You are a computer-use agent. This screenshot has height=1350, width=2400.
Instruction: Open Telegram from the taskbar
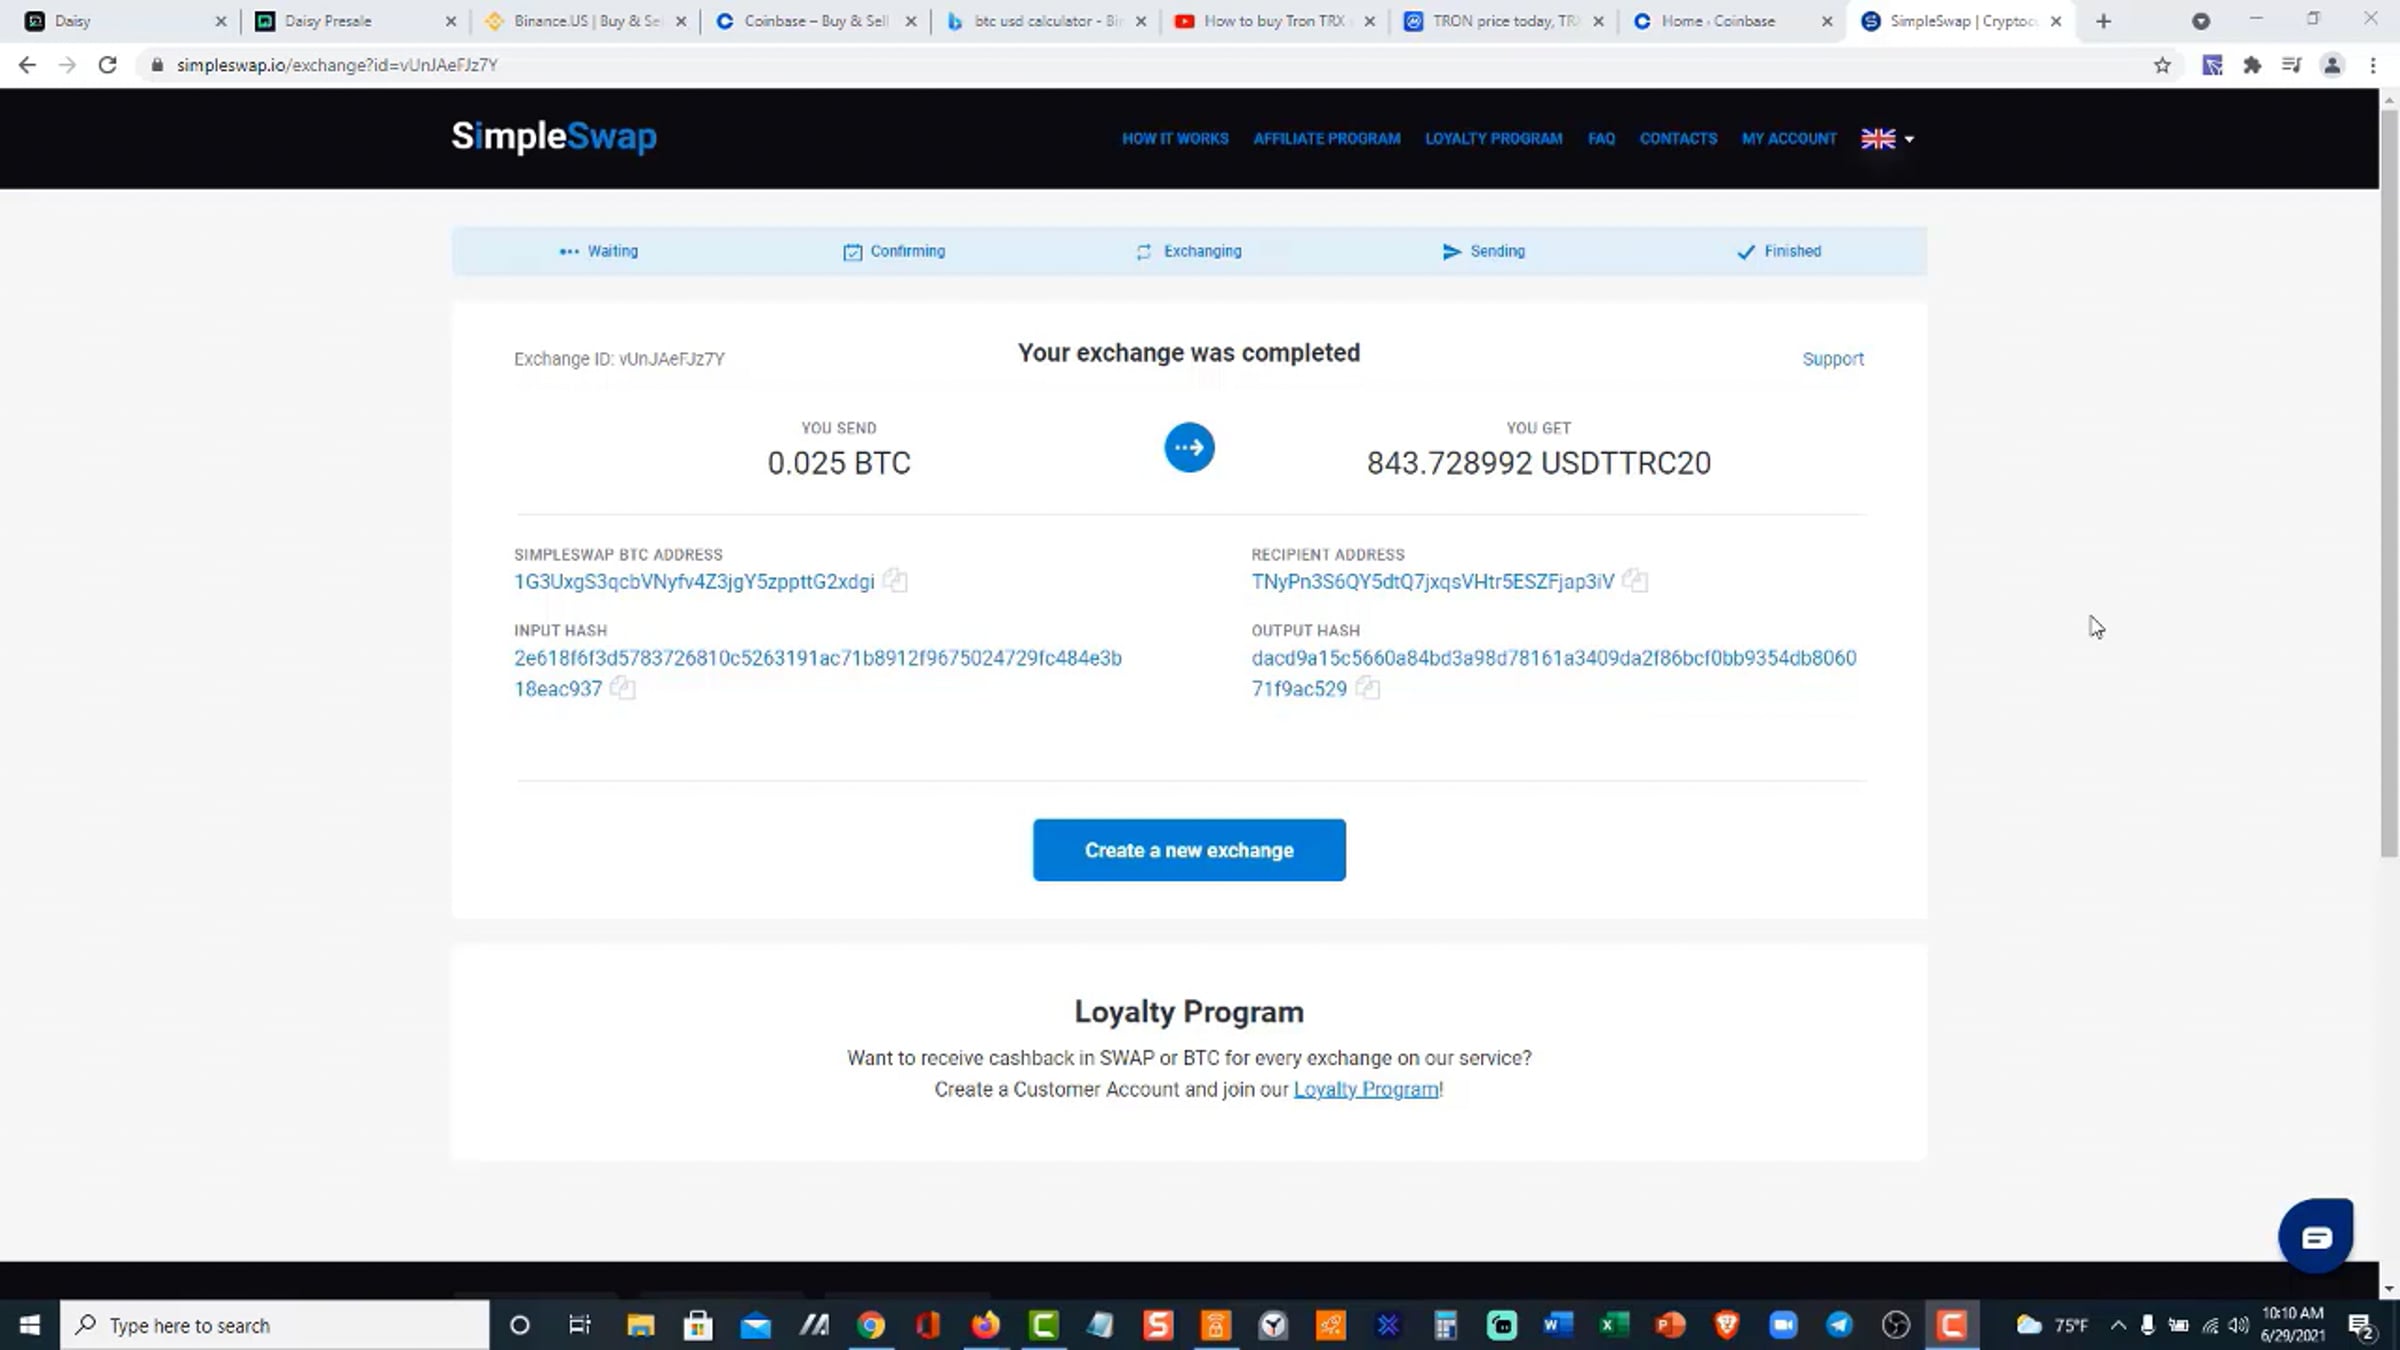pos(1839,1325)
